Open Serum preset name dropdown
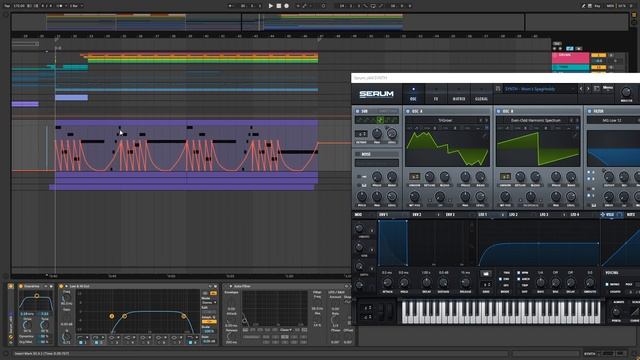 539,89
